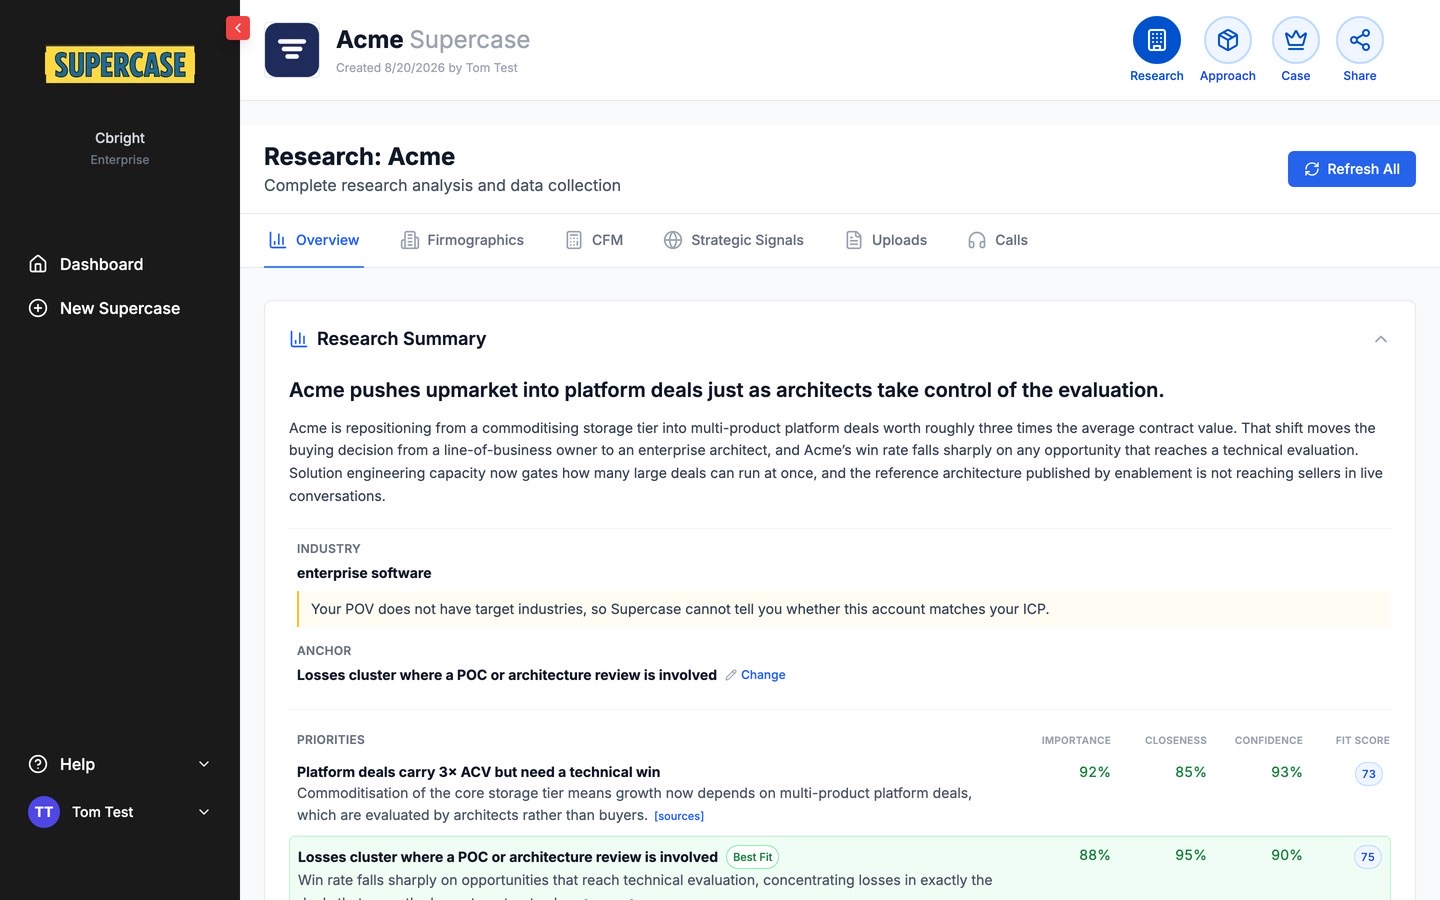
Task: Click Change link next to anchor
Action: click(763, 675)
